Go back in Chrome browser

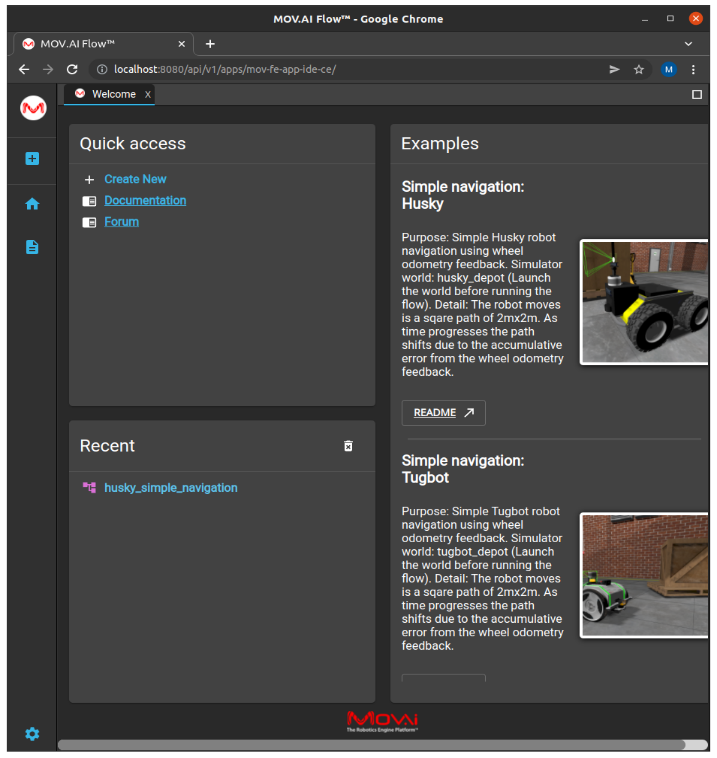(24, 70)
